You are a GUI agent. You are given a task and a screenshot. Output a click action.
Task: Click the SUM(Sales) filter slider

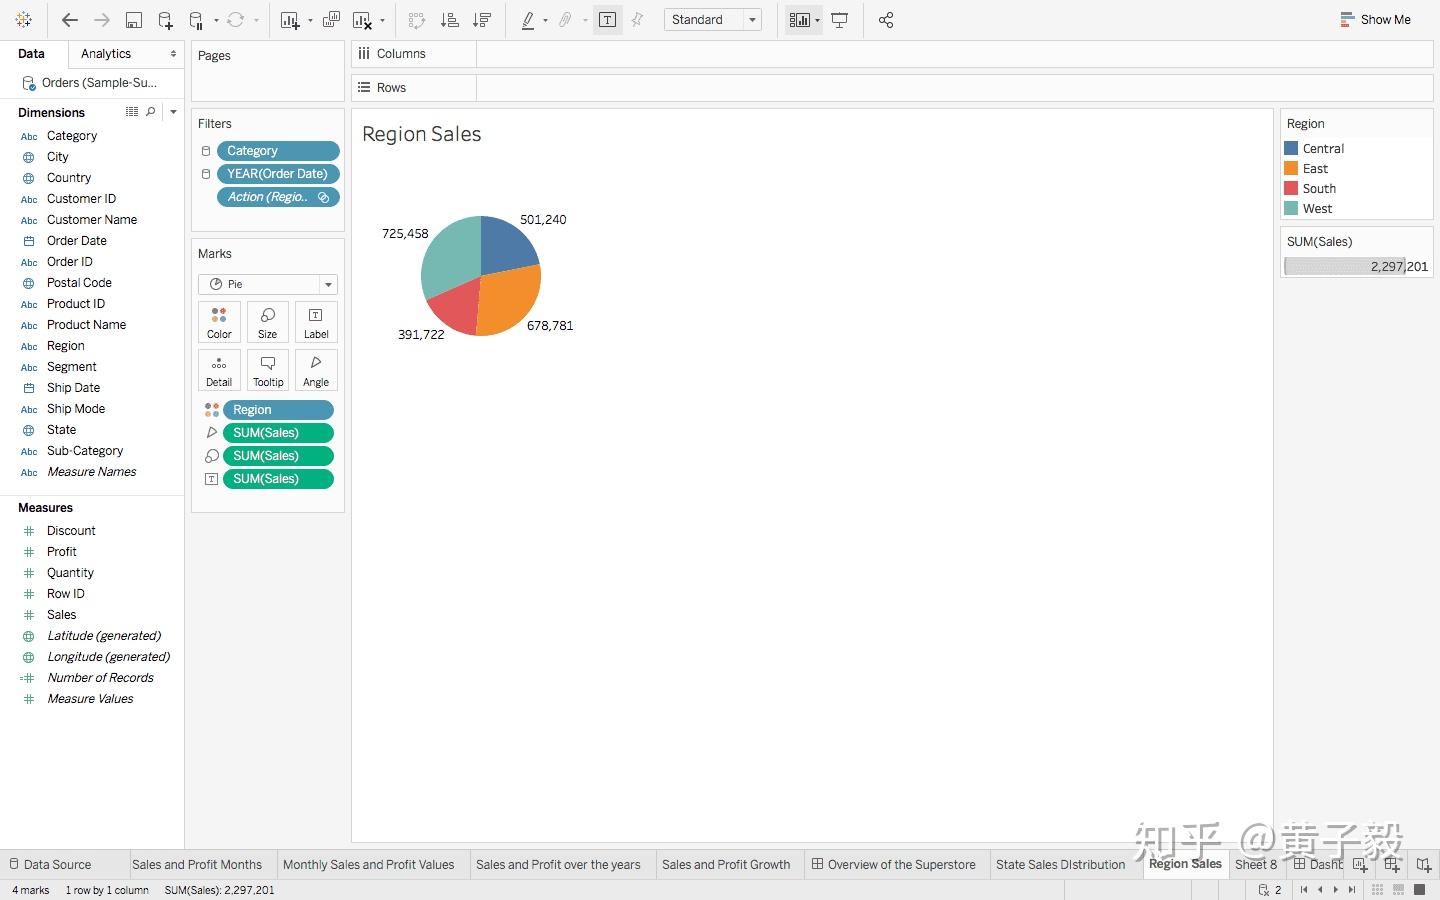[x=1356, y=266]
